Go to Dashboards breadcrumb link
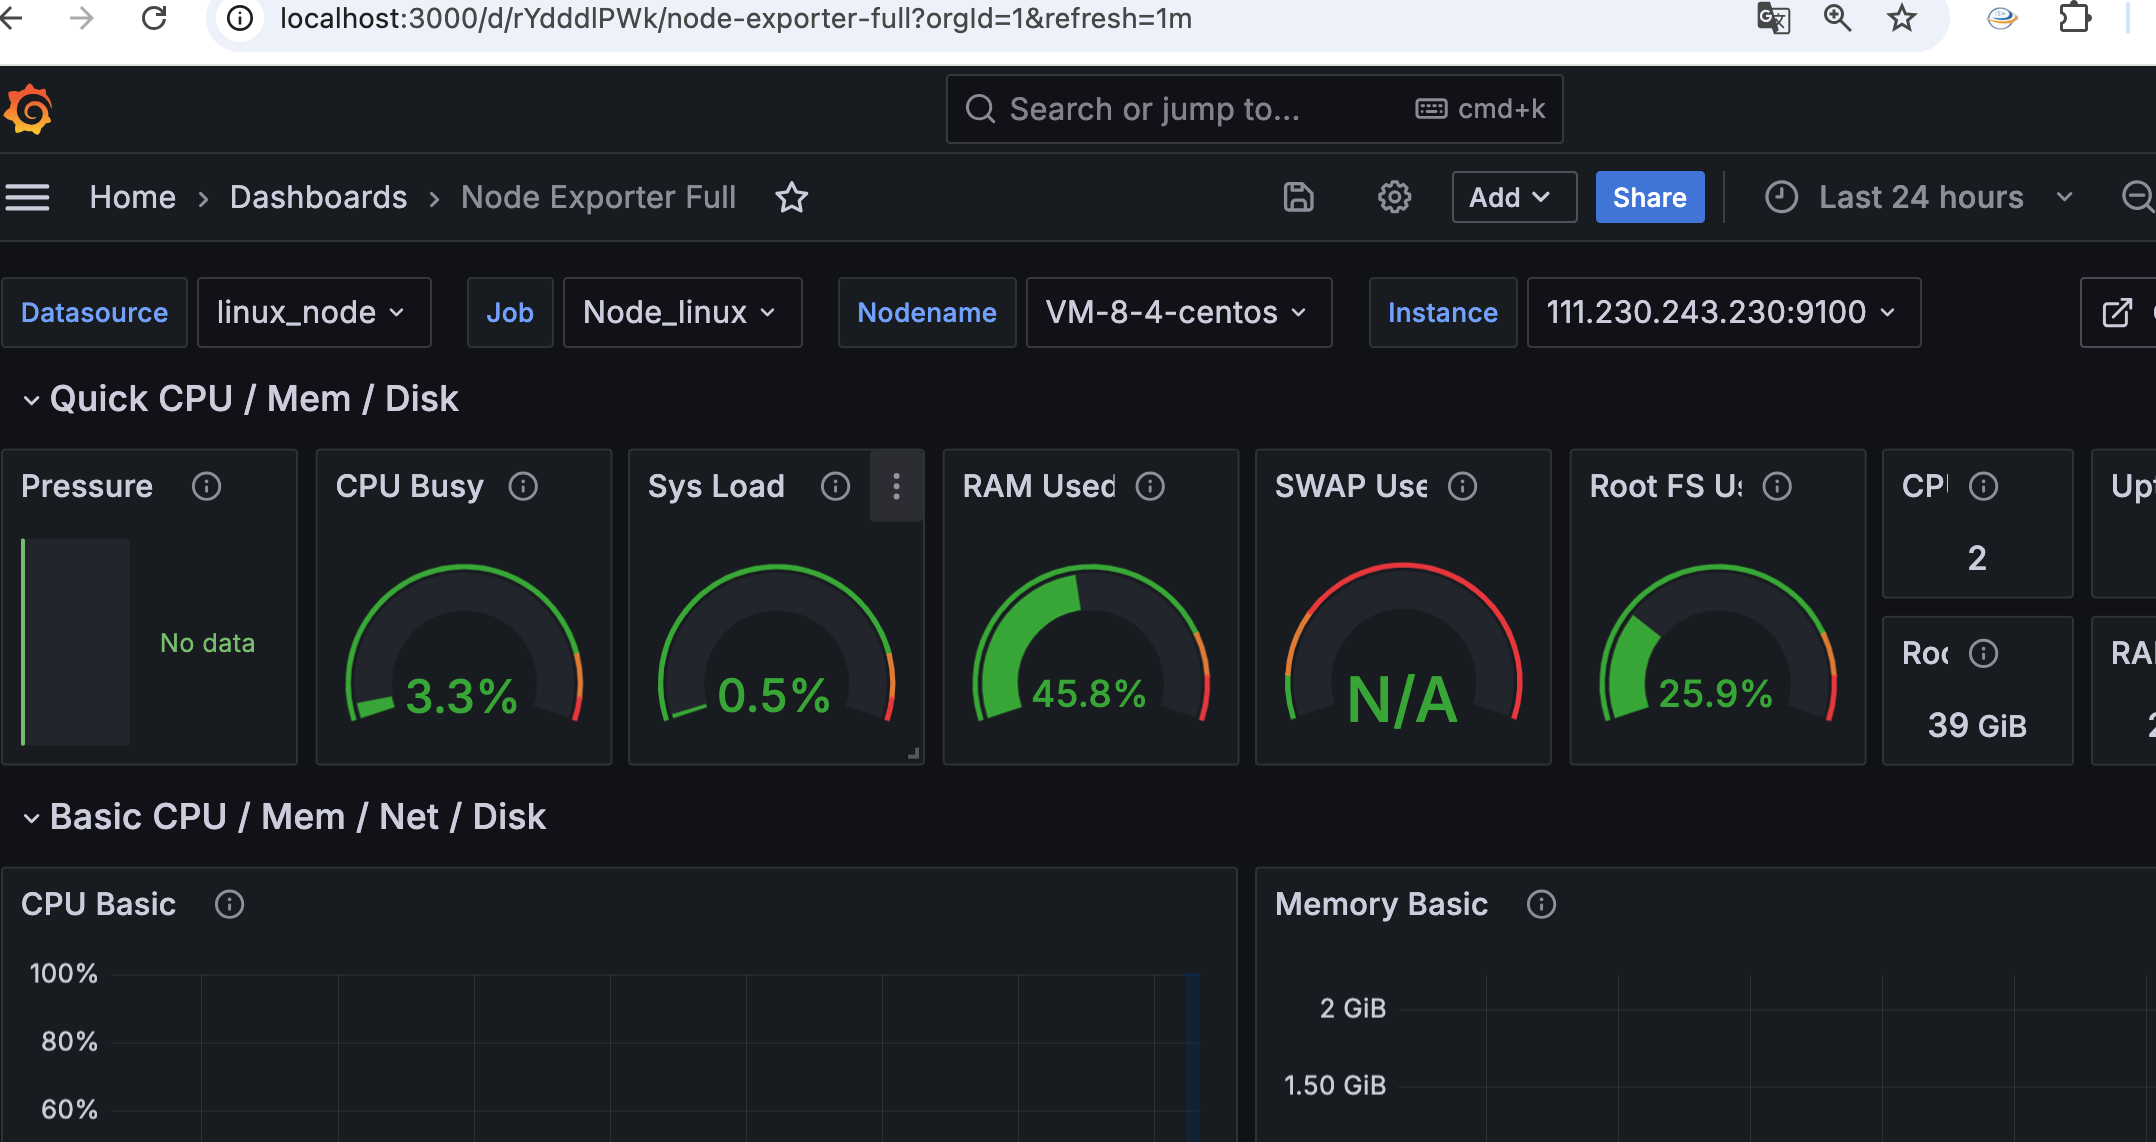Image resolution: width=2156 pixels, height=1142 pixels. point(318,197)
